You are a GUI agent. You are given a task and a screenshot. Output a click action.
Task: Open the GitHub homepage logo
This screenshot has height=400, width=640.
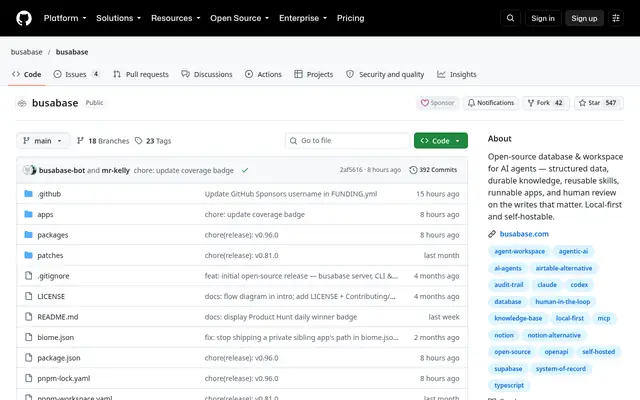(x=24, y=18)
